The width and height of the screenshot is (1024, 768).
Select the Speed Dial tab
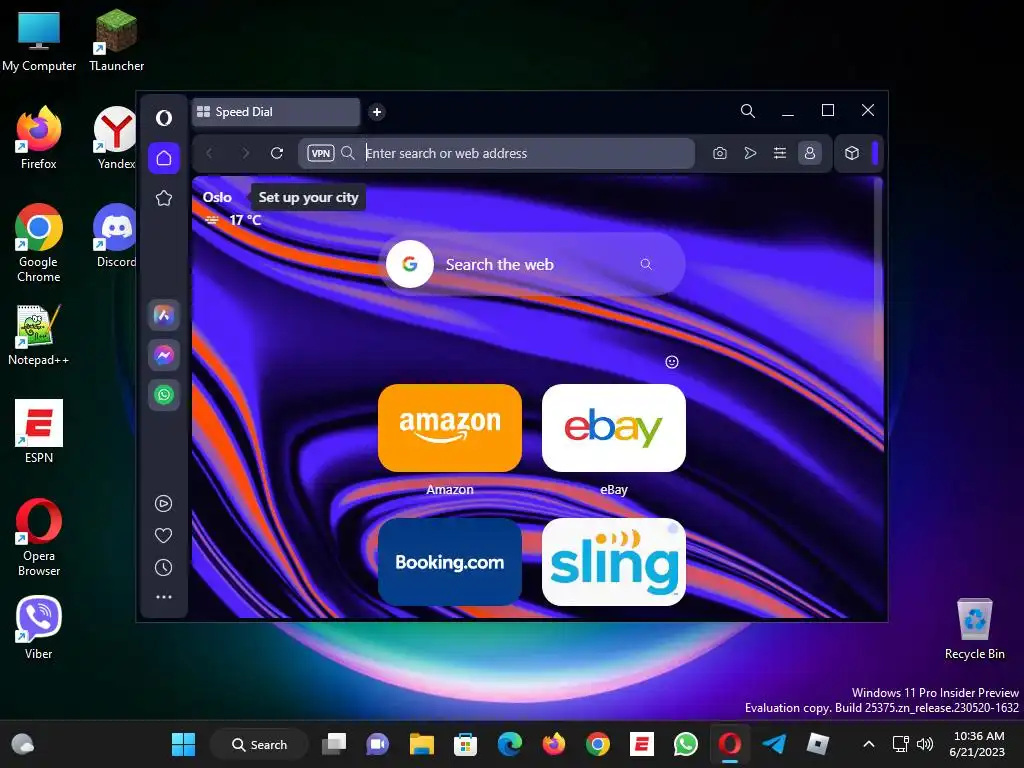coord(276,112)
